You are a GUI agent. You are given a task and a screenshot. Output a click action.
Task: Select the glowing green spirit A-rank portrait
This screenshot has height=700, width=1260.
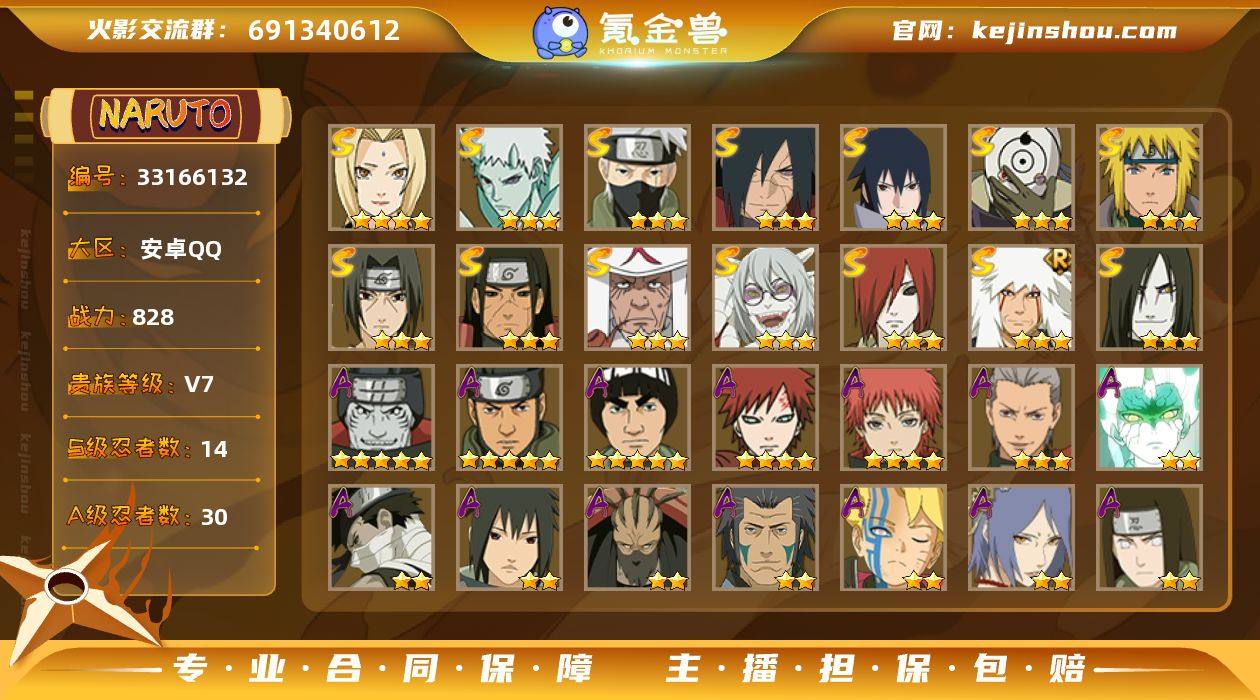(1149, 418)
